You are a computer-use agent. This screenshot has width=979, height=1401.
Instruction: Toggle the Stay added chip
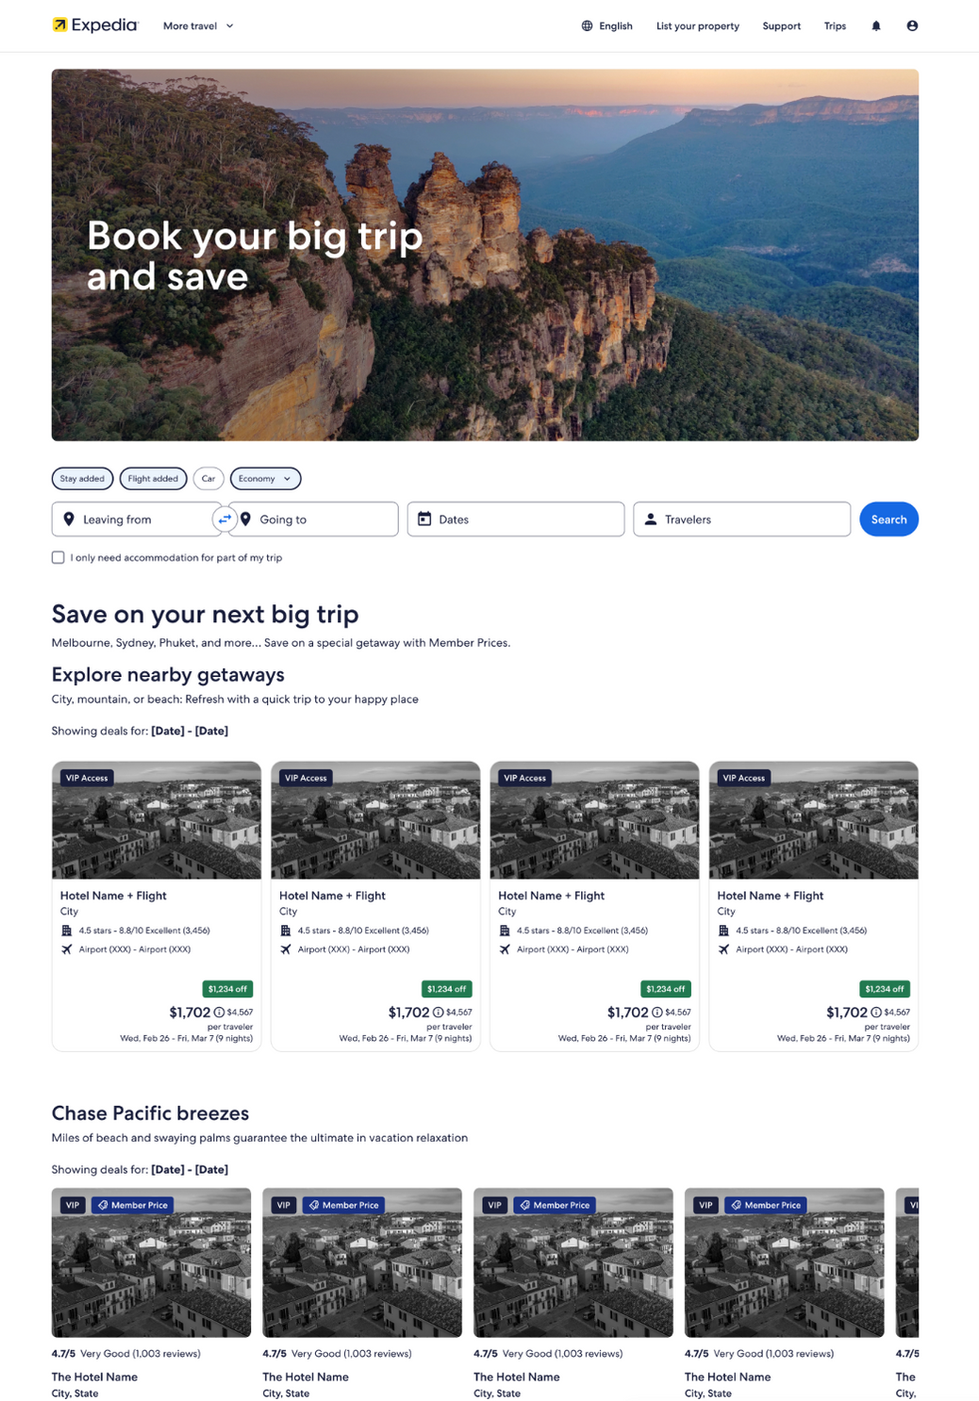(82, 479)
